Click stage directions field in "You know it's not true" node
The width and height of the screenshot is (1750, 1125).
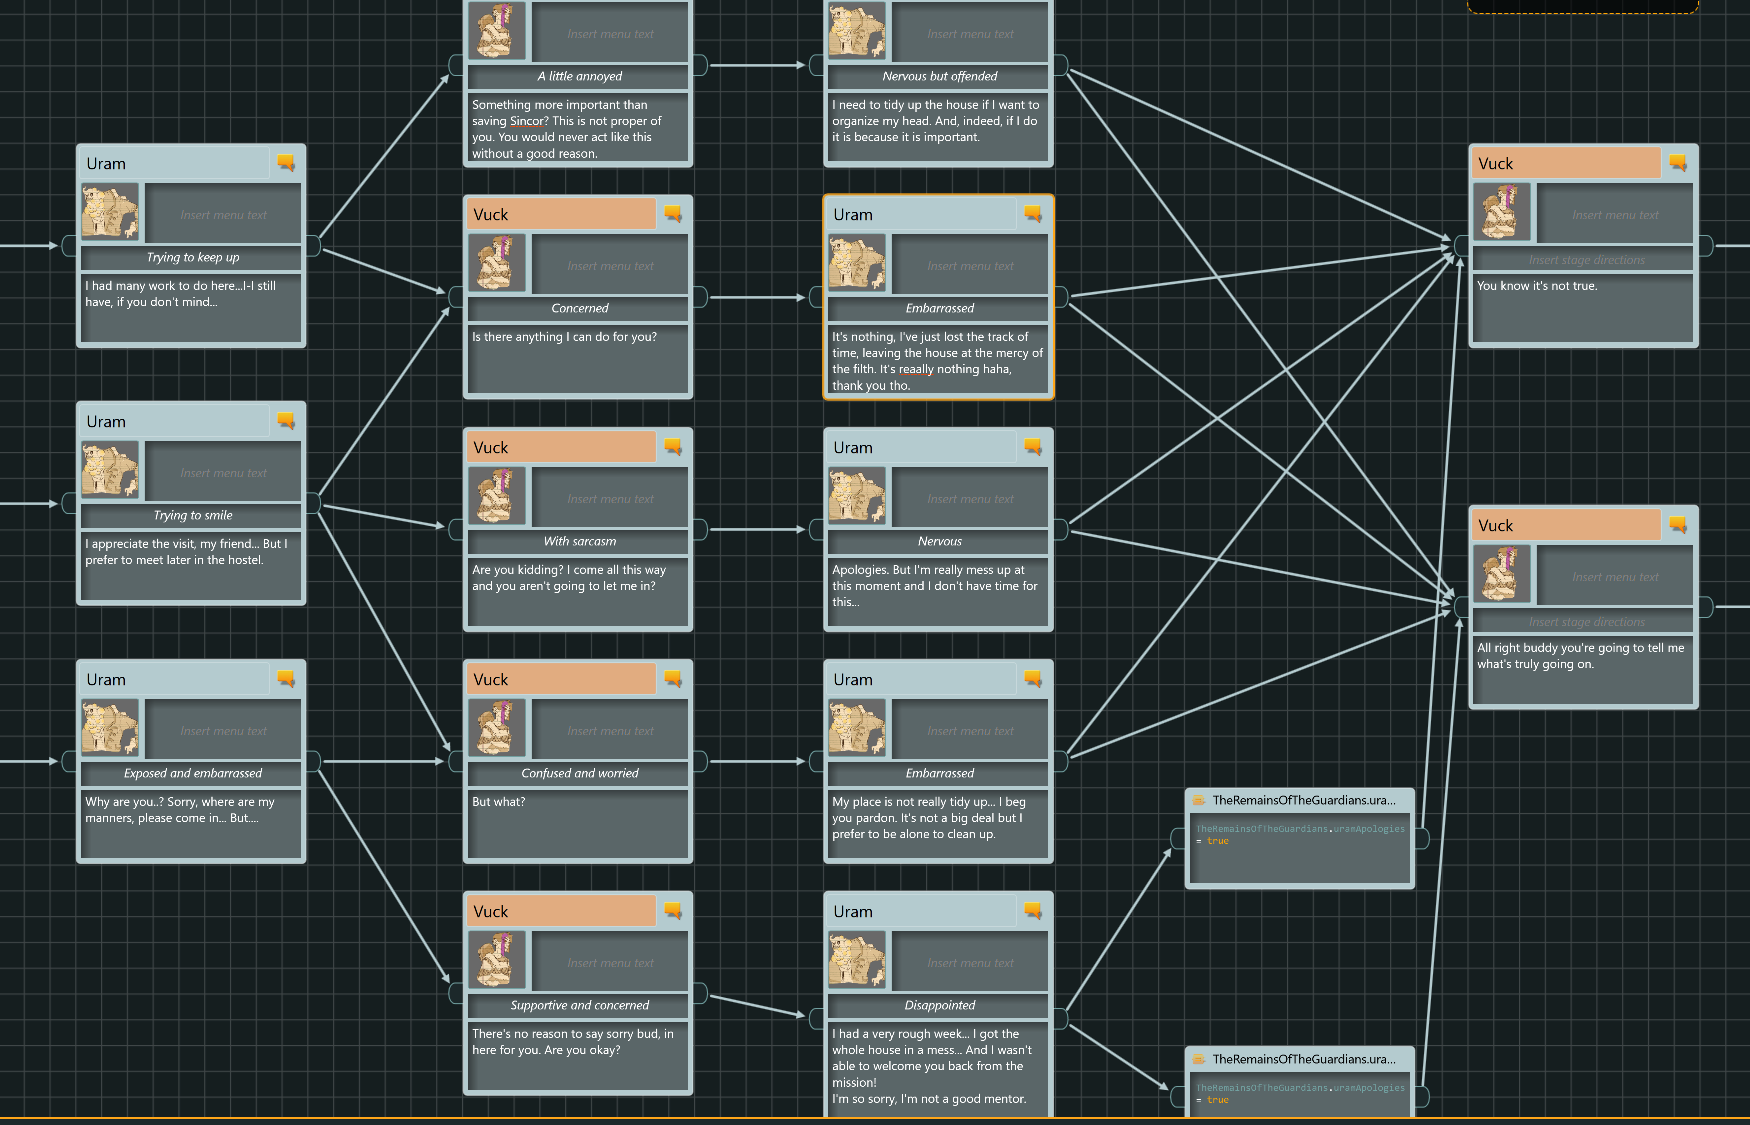tap(1585, 260)
